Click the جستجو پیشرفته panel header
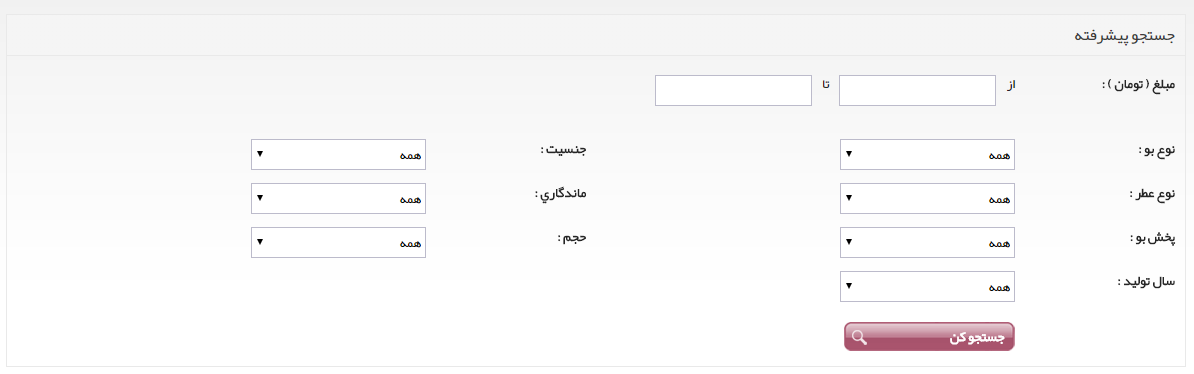The width and height of the screenshot is (1194, 374). pos(596,36)
